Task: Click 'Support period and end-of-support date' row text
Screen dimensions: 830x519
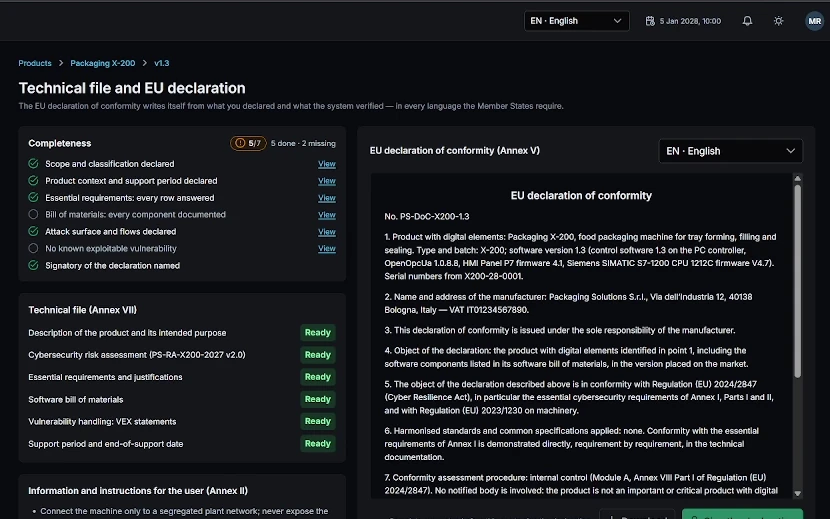Action: (106, 444)
